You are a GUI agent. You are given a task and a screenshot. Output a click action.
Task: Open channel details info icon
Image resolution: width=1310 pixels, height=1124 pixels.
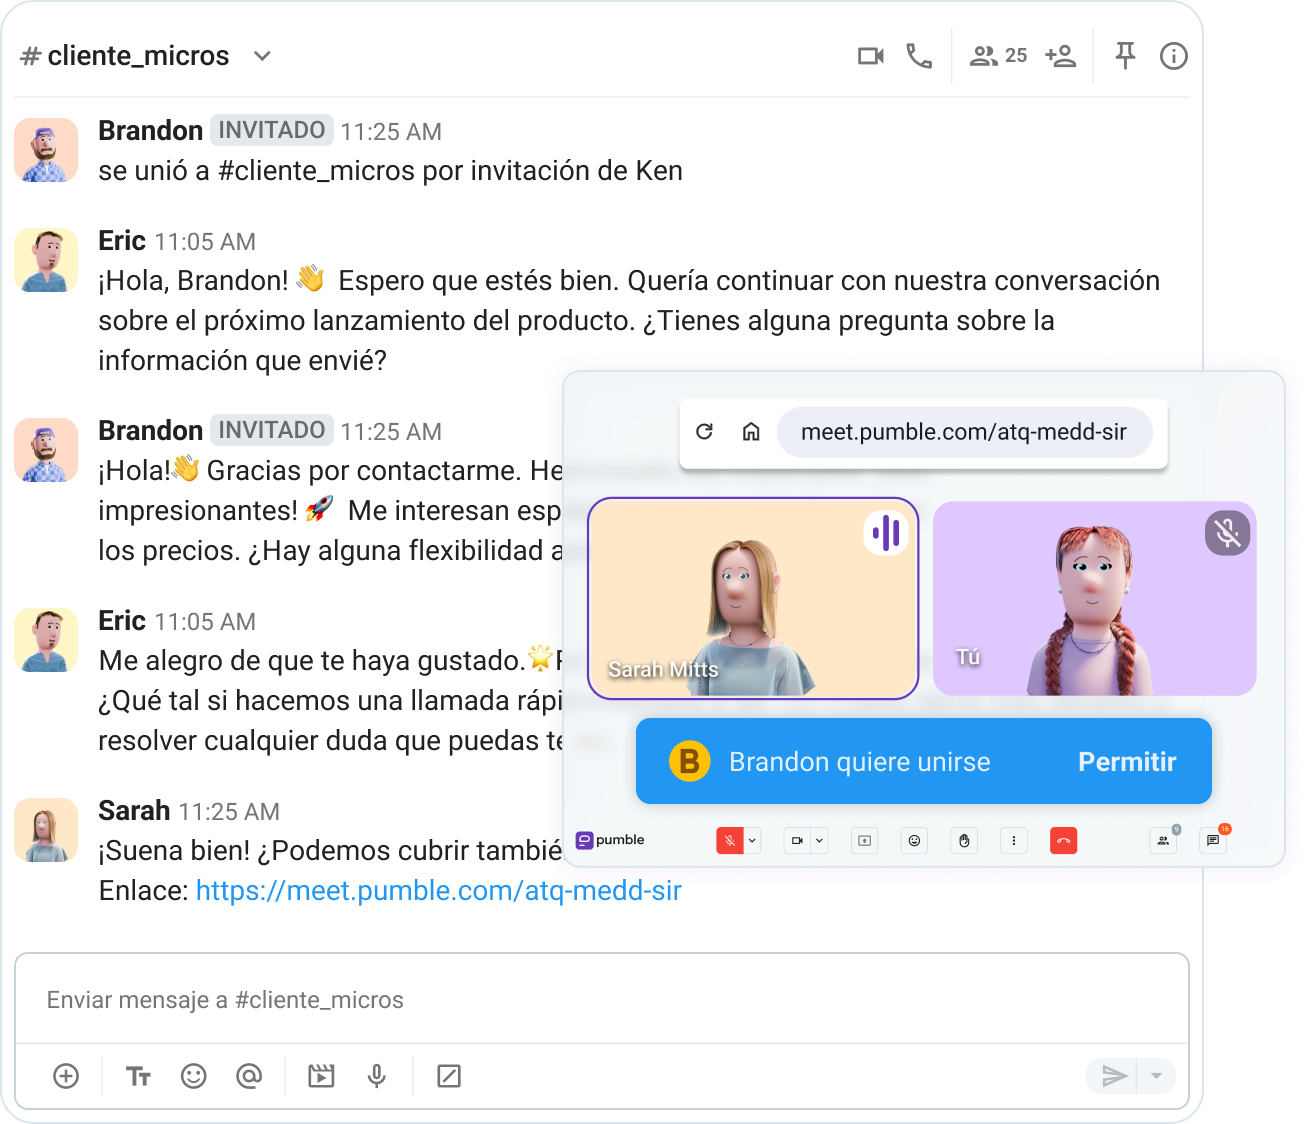tap(1173, 56)
